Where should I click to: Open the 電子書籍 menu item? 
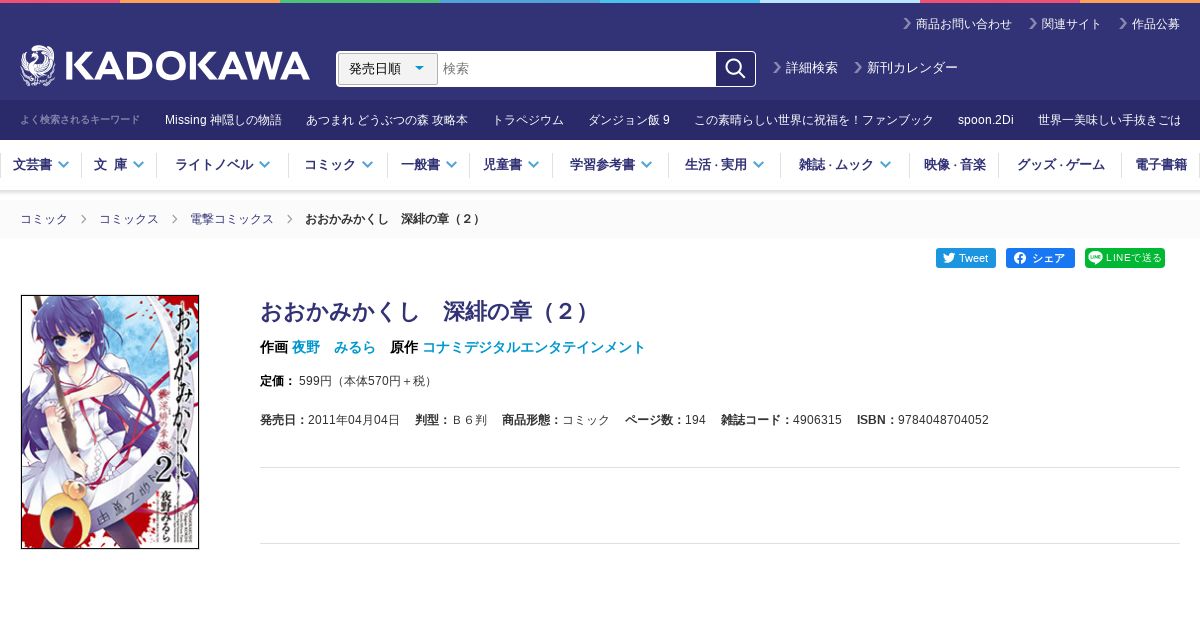(1161, 165)
